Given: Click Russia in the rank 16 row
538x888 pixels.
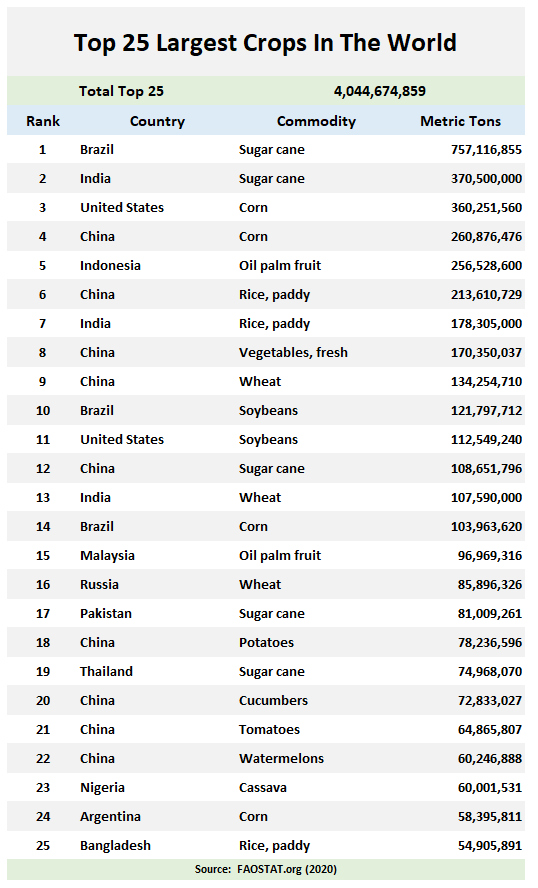Looking at the screenshot, I should click(x=99, y=584).
